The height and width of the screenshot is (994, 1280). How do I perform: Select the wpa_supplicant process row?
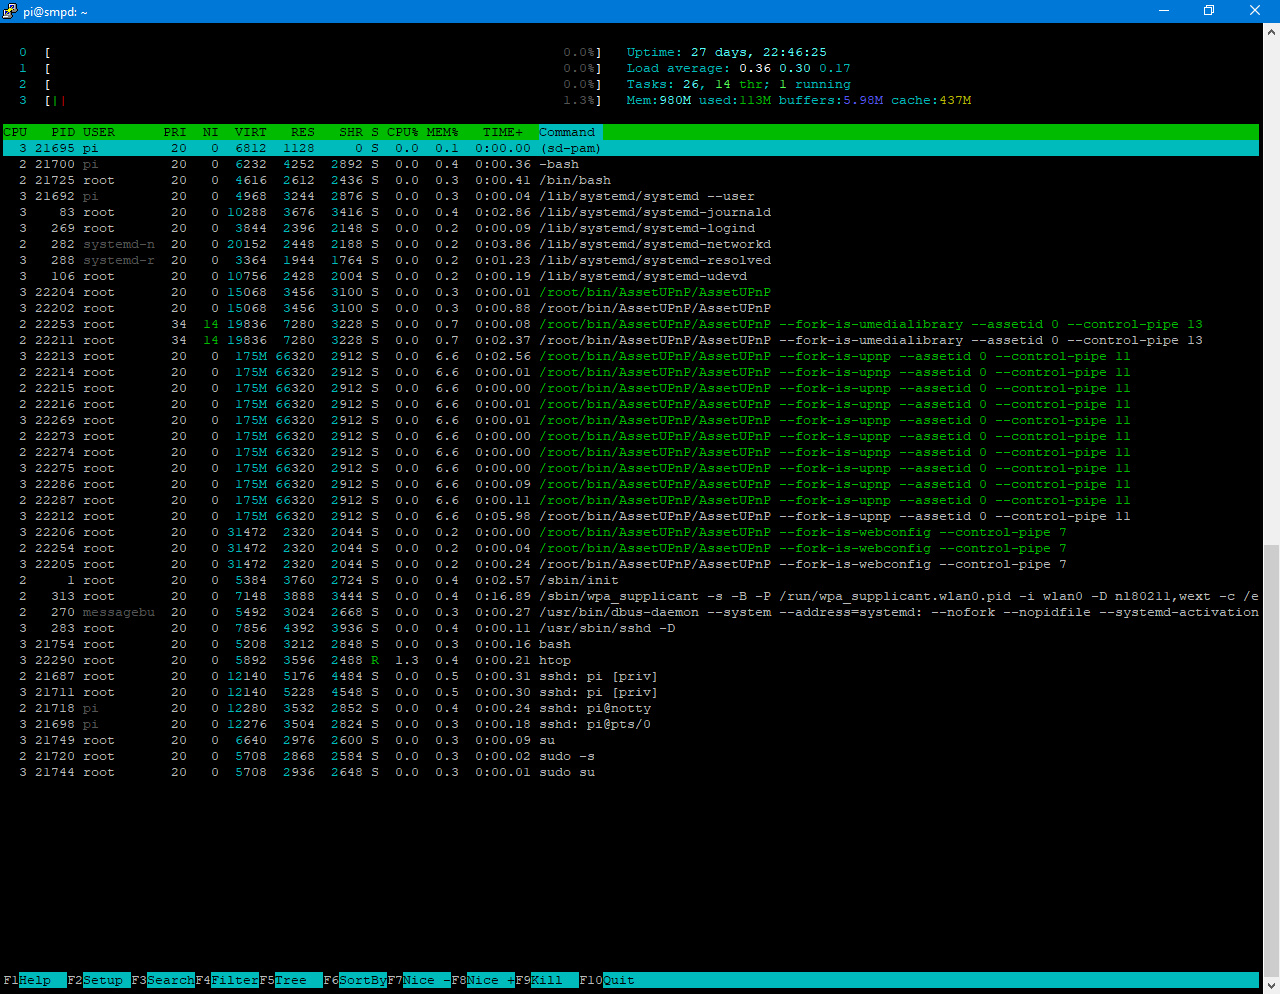point(631,596)
